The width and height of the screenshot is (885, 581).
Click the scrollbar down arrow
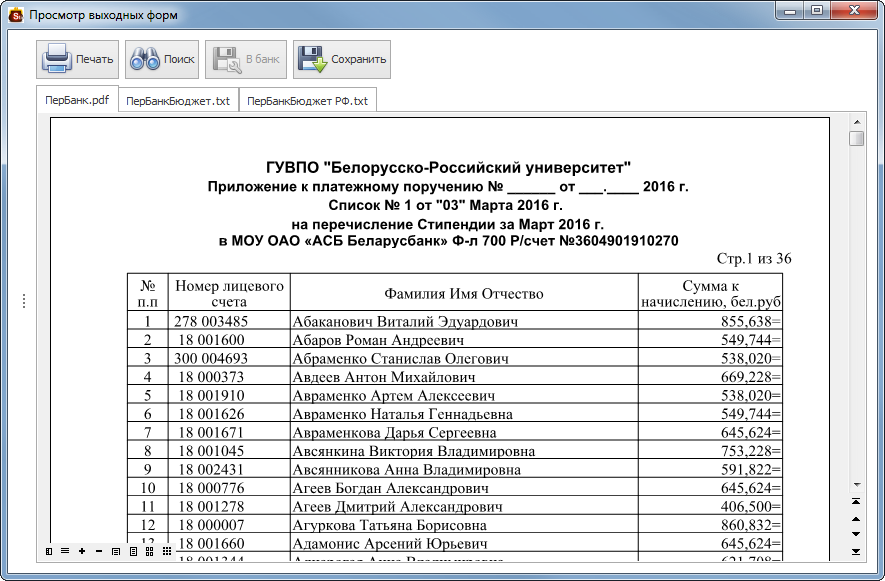(x=857, y=485)
